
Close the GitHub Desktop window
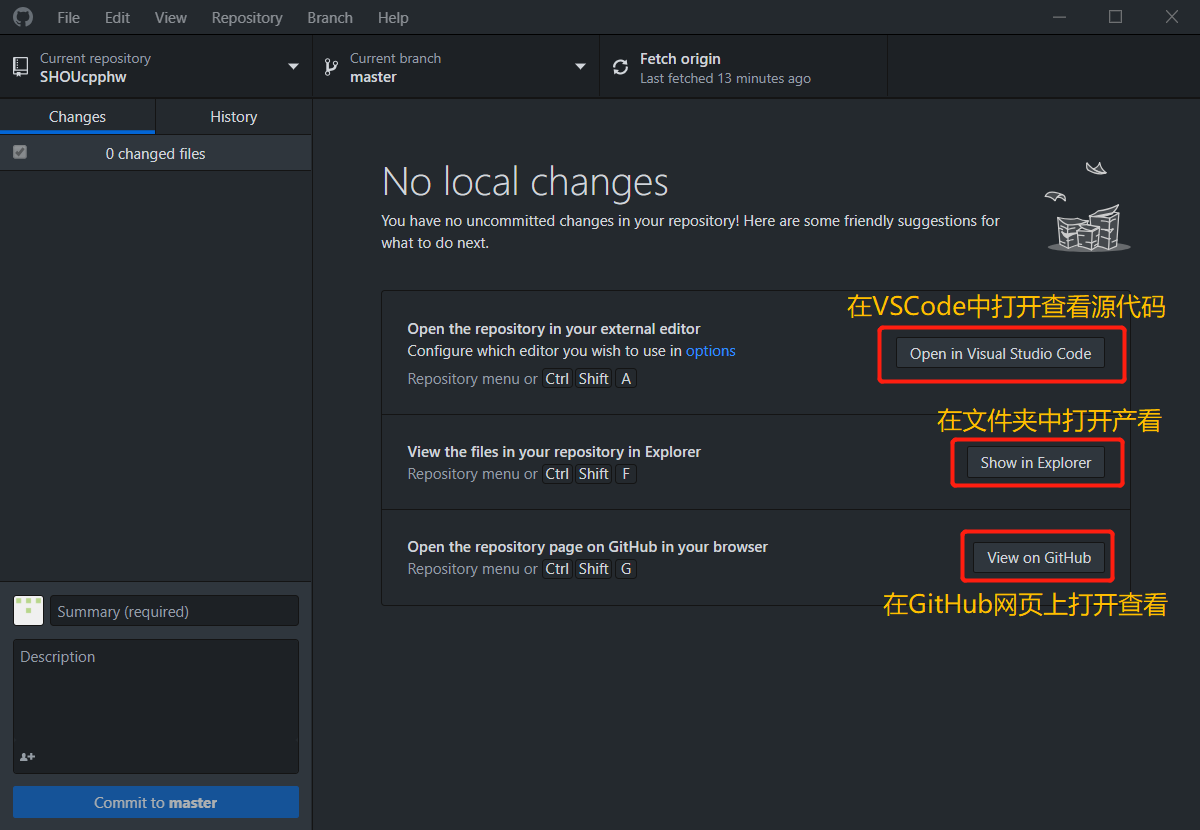(x=1172, y=17)
